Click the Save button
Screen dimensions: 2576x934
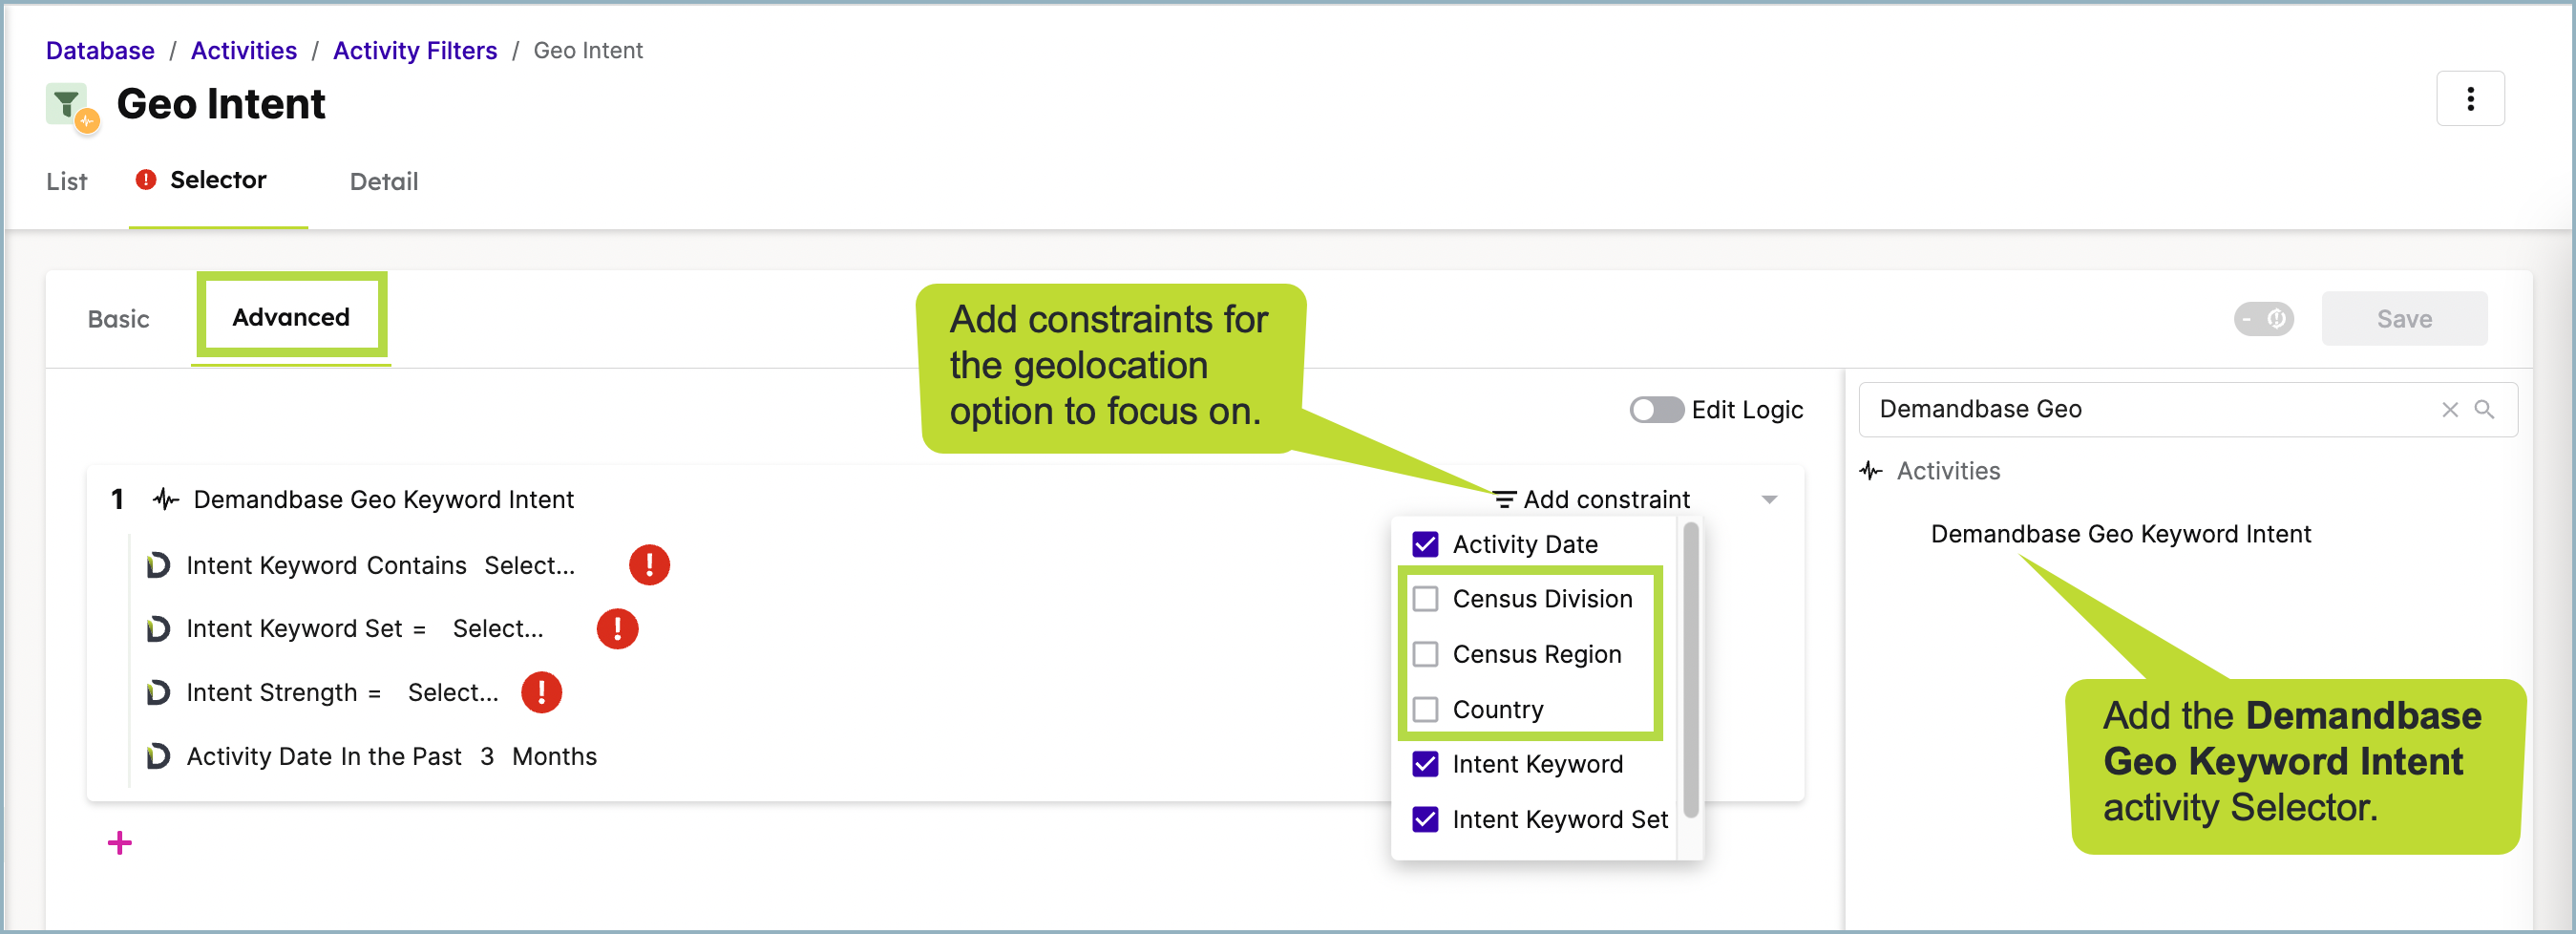pos(2404,318)
